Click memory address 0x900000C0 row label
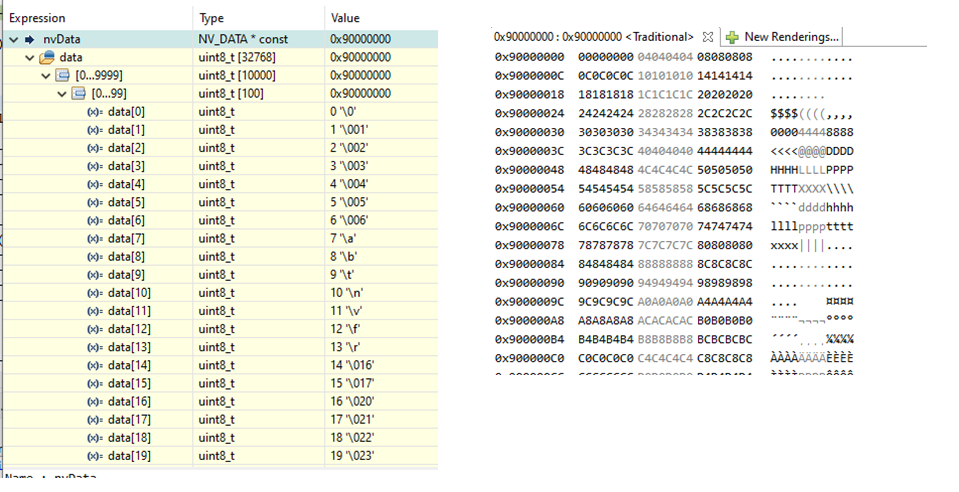 tap(530, 358)
